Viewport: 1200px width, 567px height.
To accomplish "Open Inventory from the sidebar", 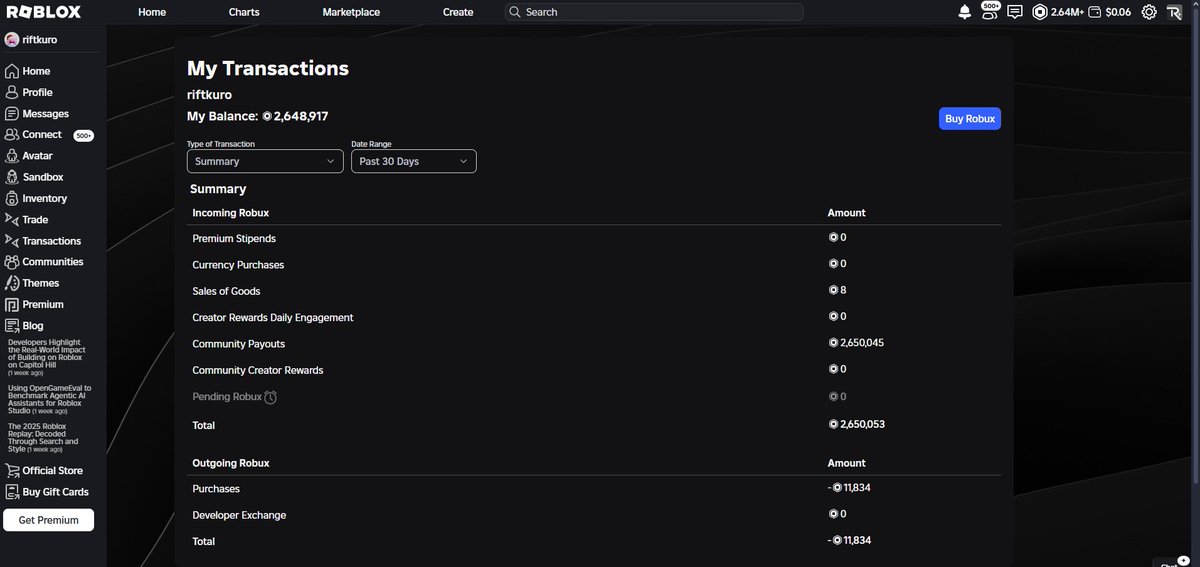I will tap(36, 198).
